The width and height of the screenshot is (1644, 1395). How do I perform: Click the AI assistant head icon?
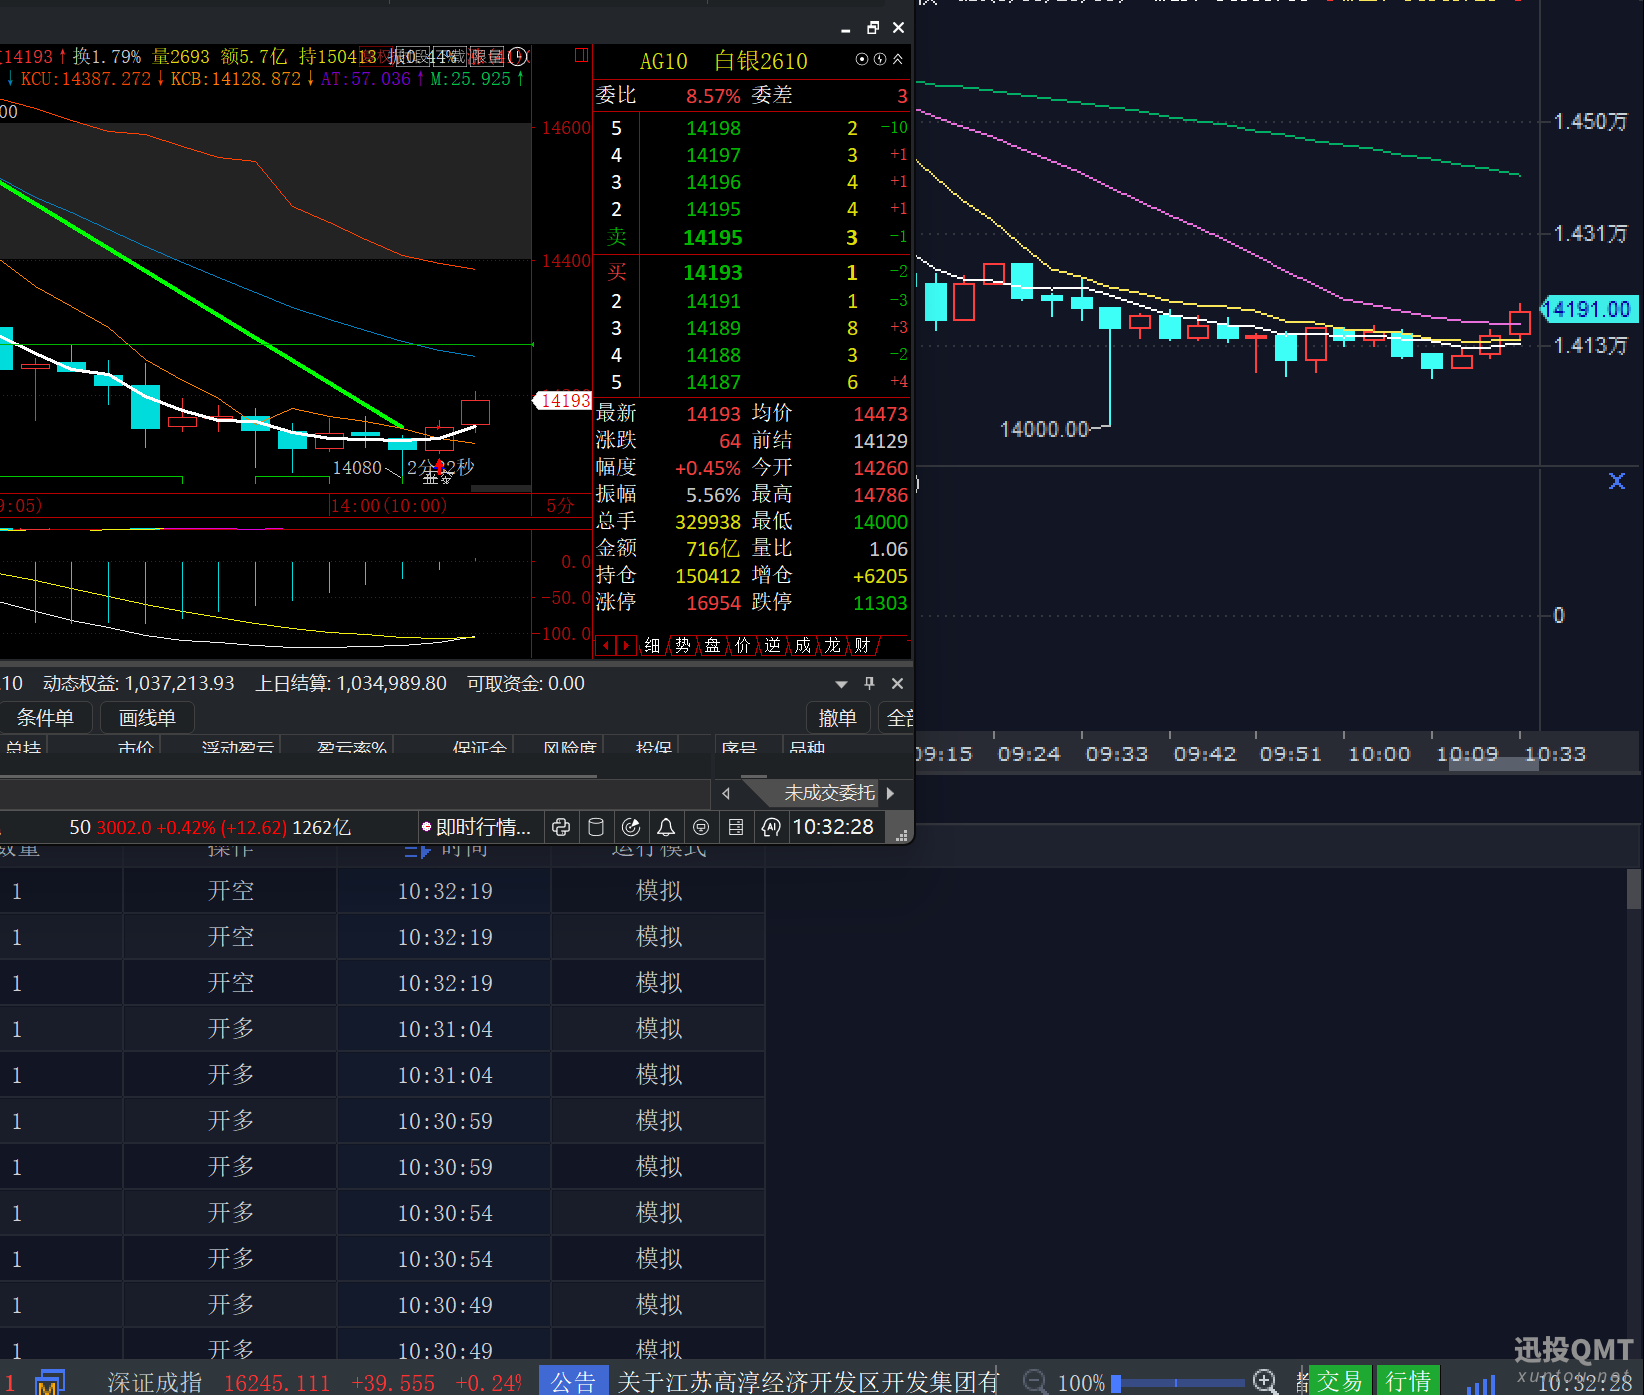click(771, 827)
